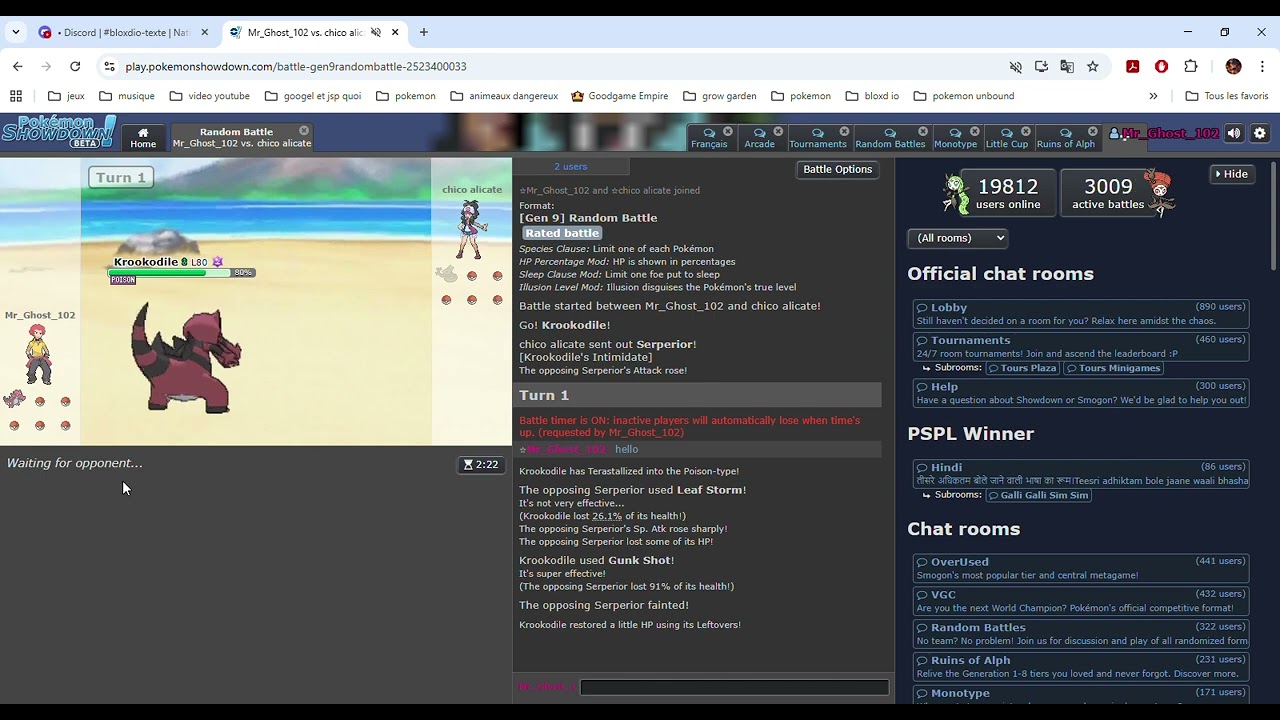Switch to the Français room tab

click(708, 138)
